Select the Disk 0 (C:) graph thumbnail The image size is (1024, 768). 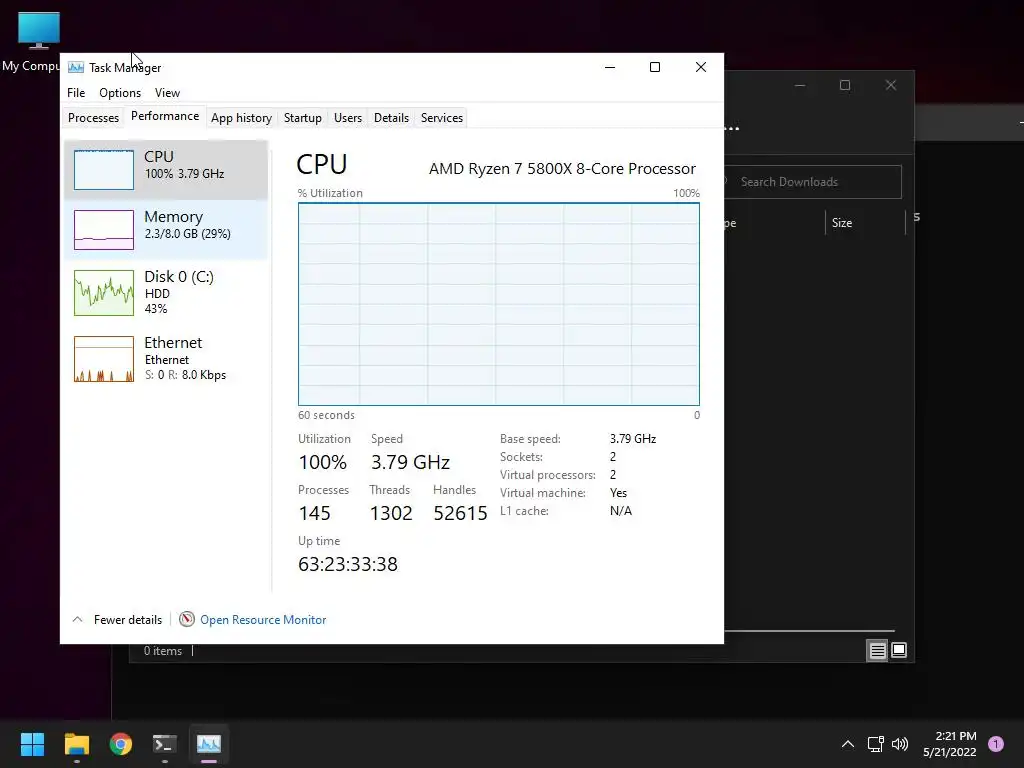[104, 293]
